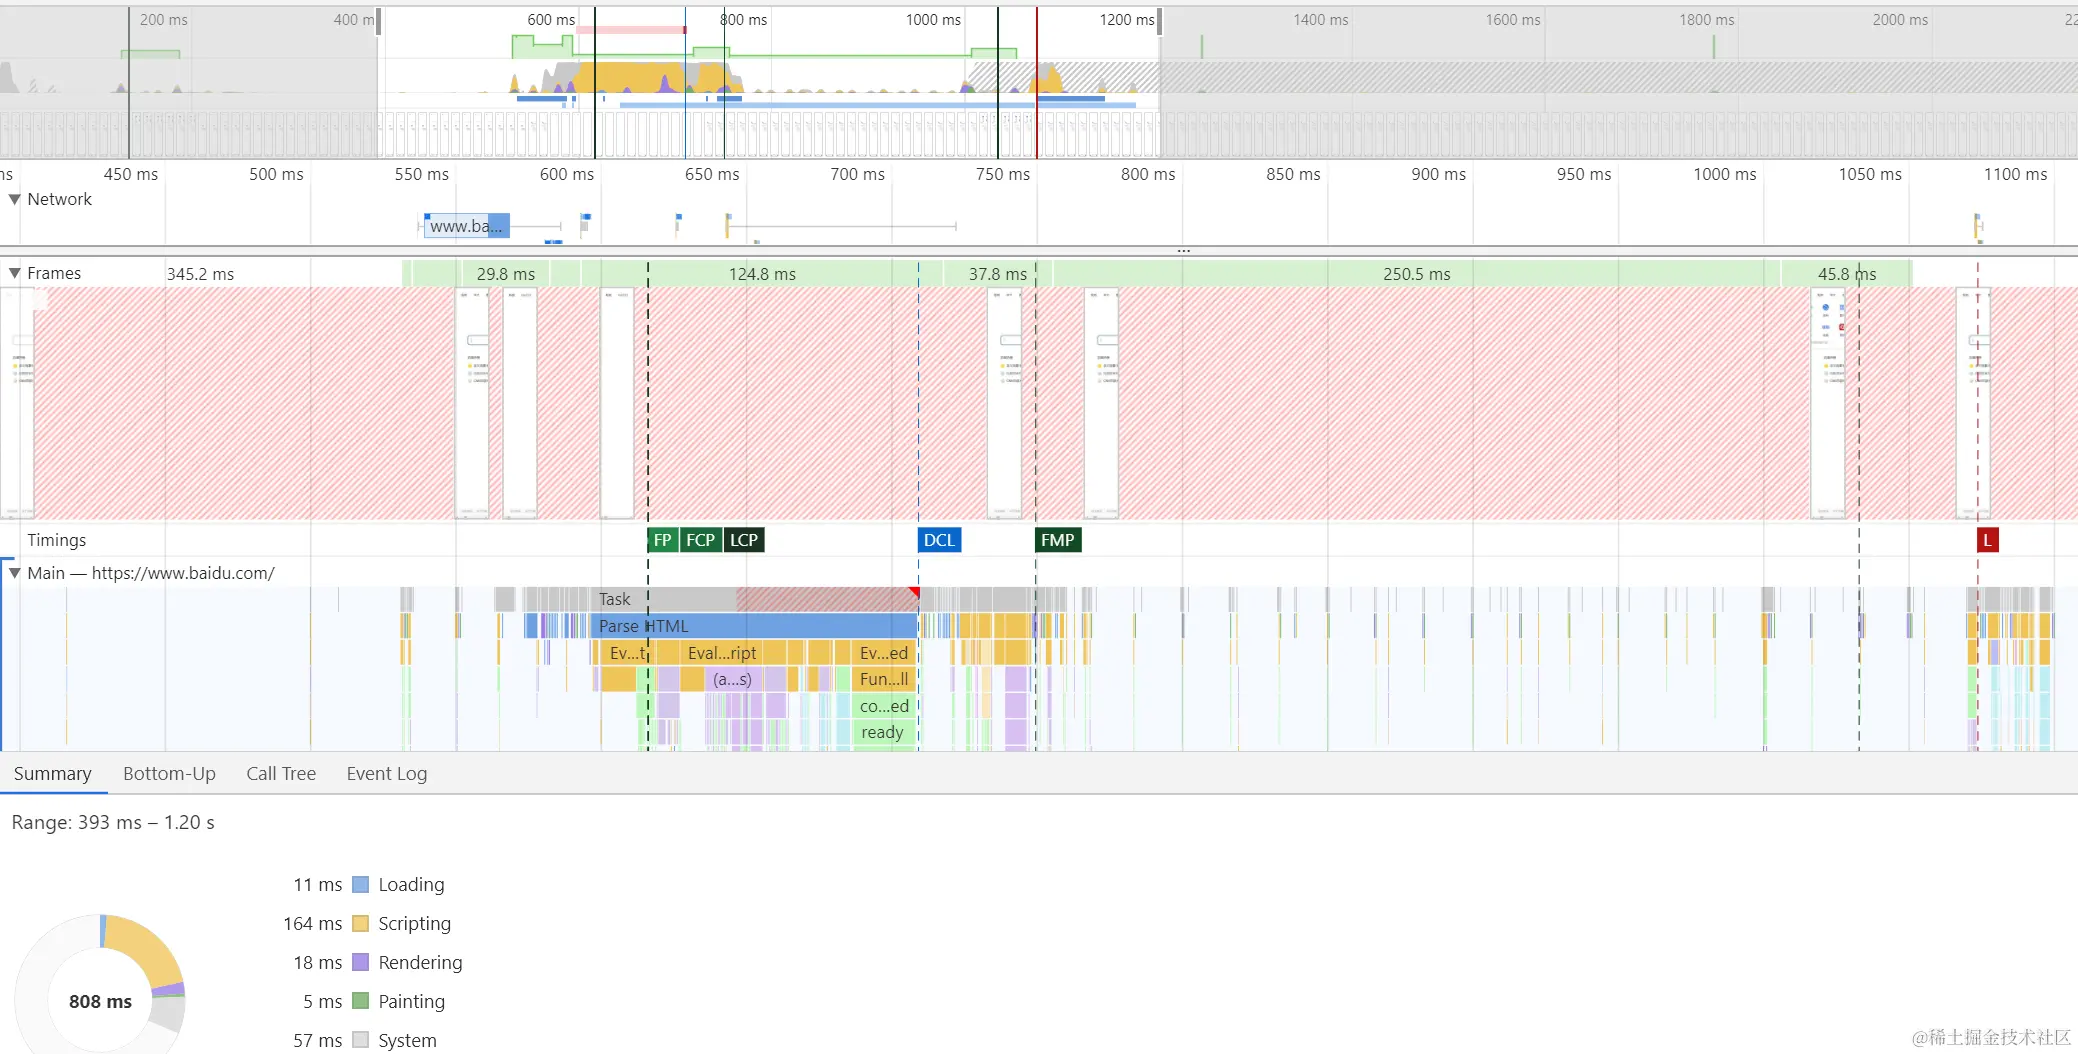The height and width of the screenshot is (1054, 2078).
Task: Select the DCL timing marker
Action: click(939, 540)
